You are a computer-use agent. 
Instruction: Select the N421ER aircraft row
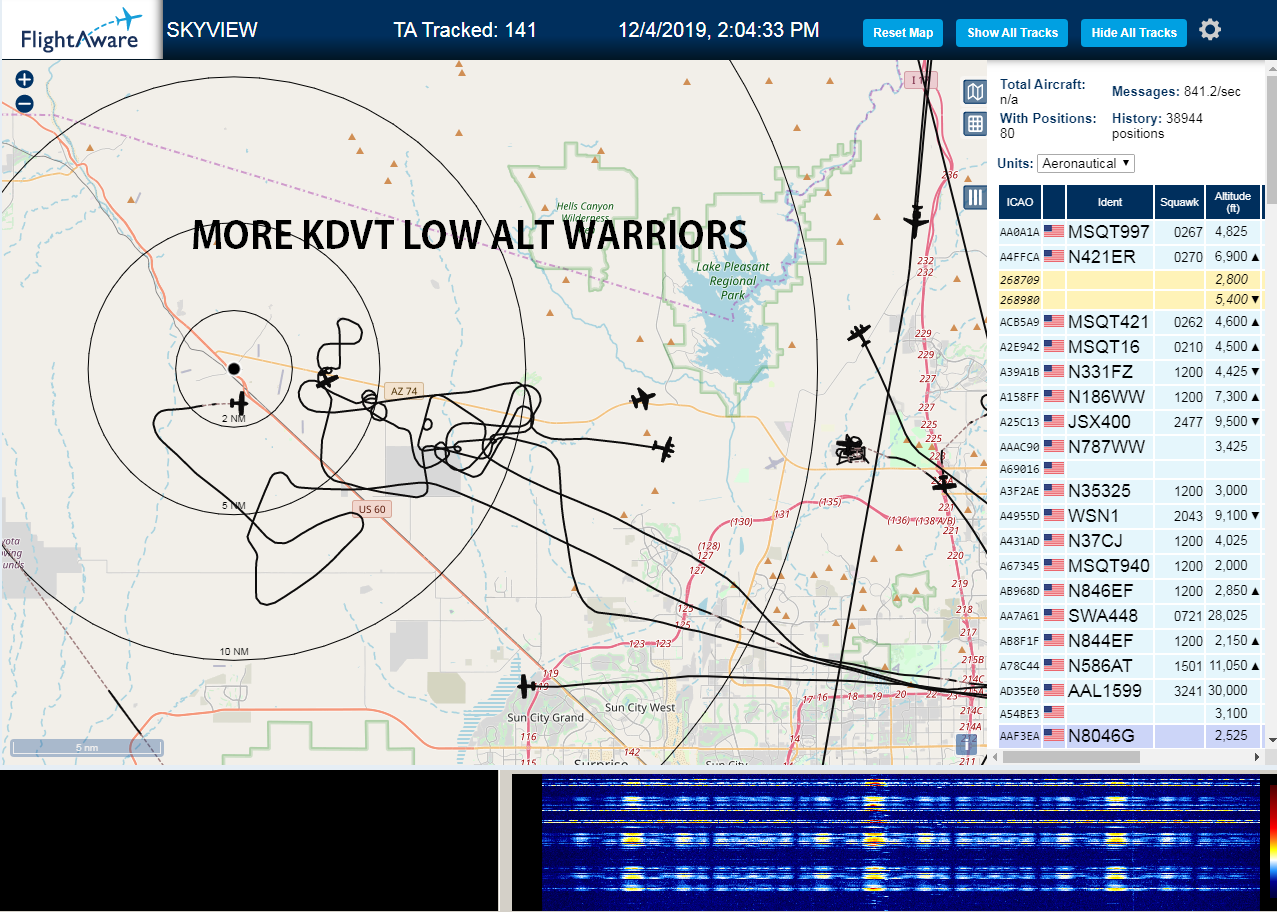point(1131,257)
